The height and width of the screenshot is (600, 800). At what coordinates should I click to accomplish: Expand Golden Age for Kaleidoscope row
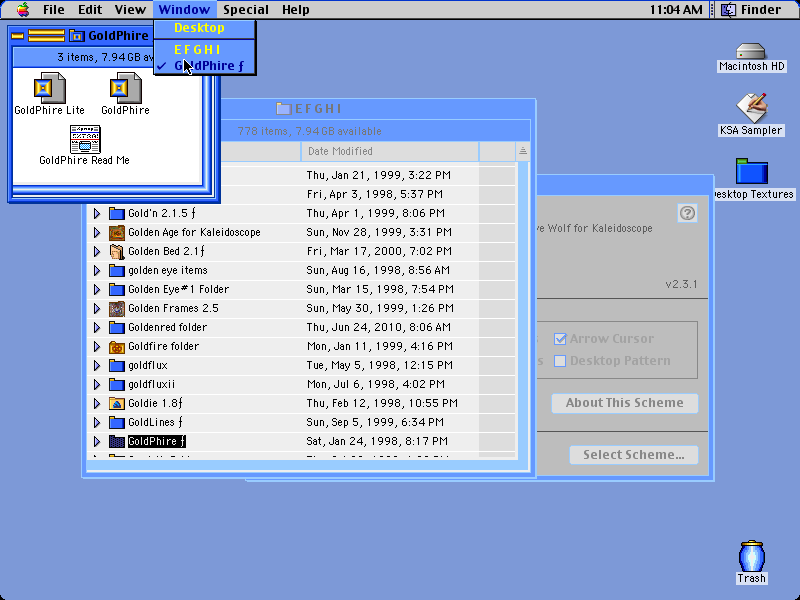(x=97, y=233)
